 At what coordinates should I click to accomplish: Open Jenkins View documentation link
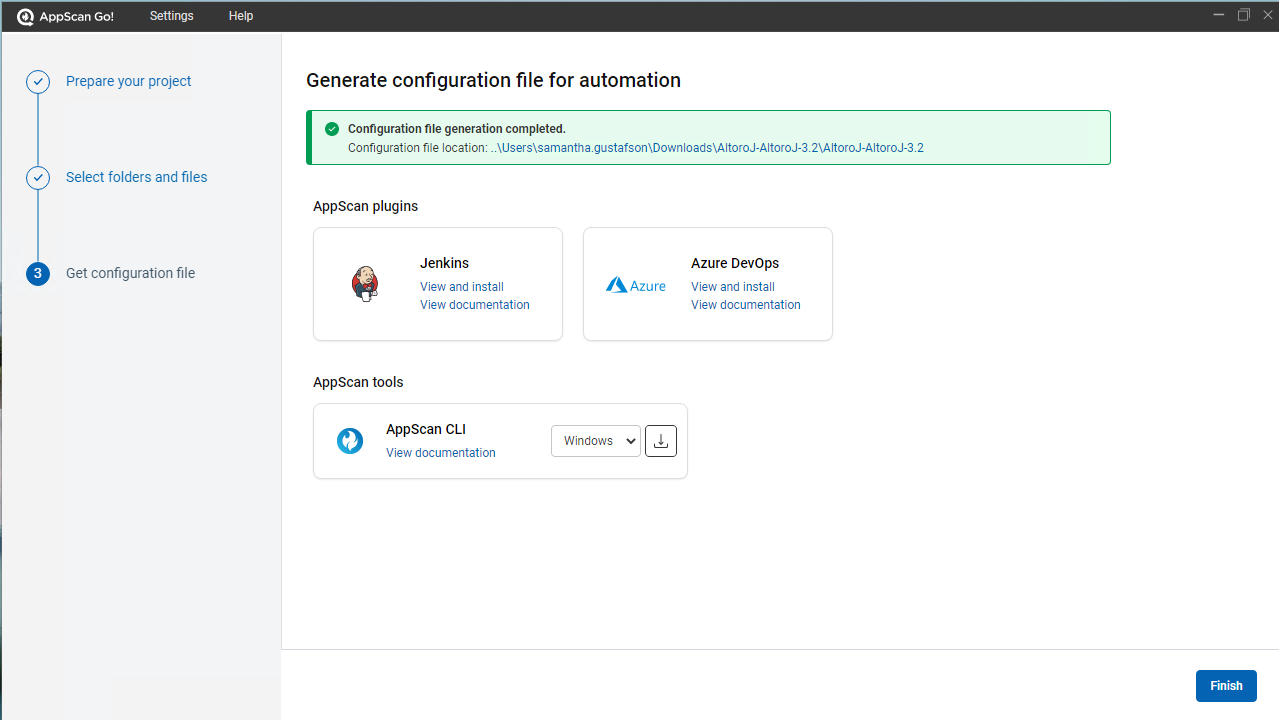coord(475,305)
